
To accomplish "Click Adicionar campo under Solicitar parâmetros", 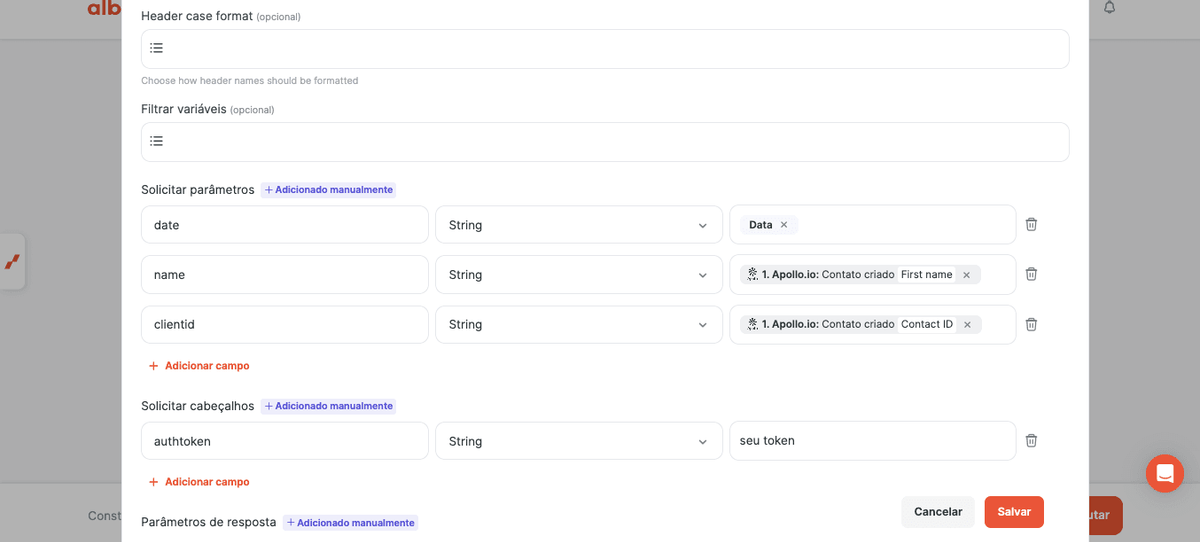I will 199,366.
